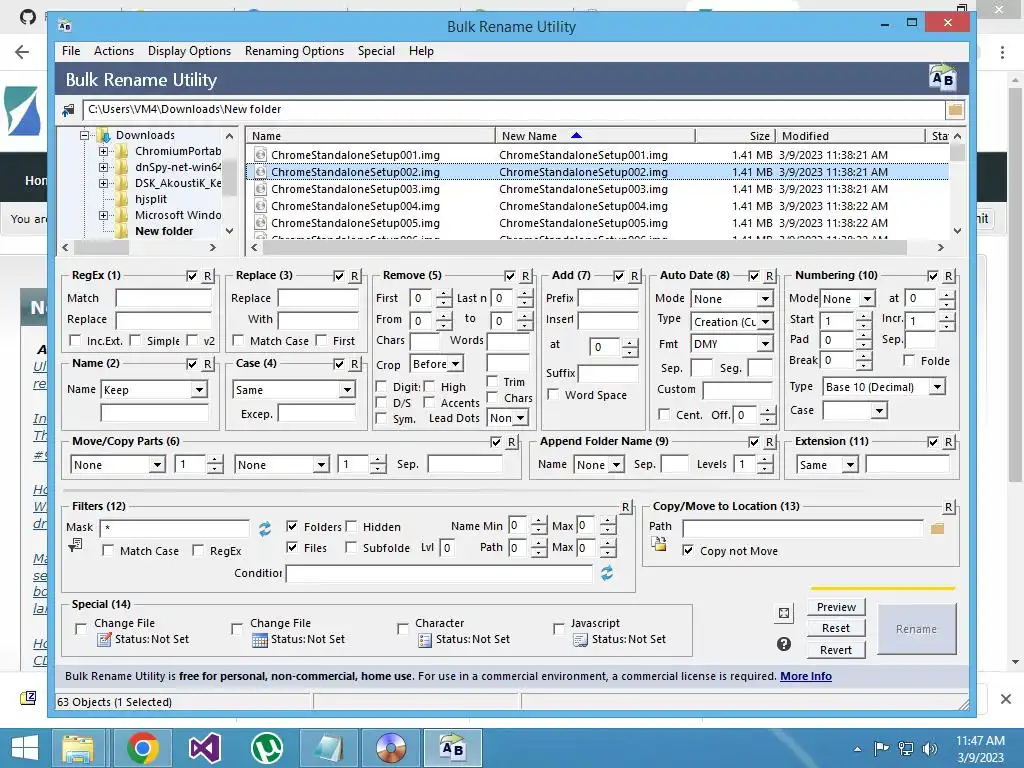Screen dimensions: 1024x768
Task: Enable the Inc.Ext. checkbox in RegEx
Action: coord(75,340)
